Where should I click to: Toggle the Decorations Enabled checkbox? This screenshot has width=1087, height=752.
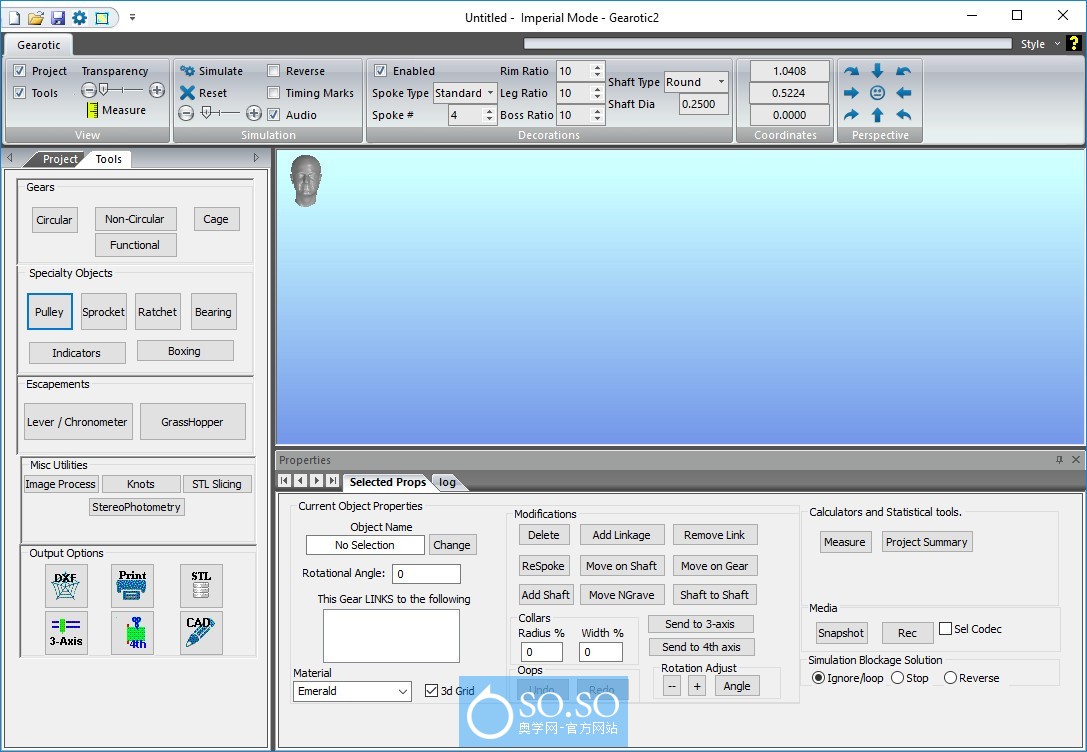tap(380, 71)
